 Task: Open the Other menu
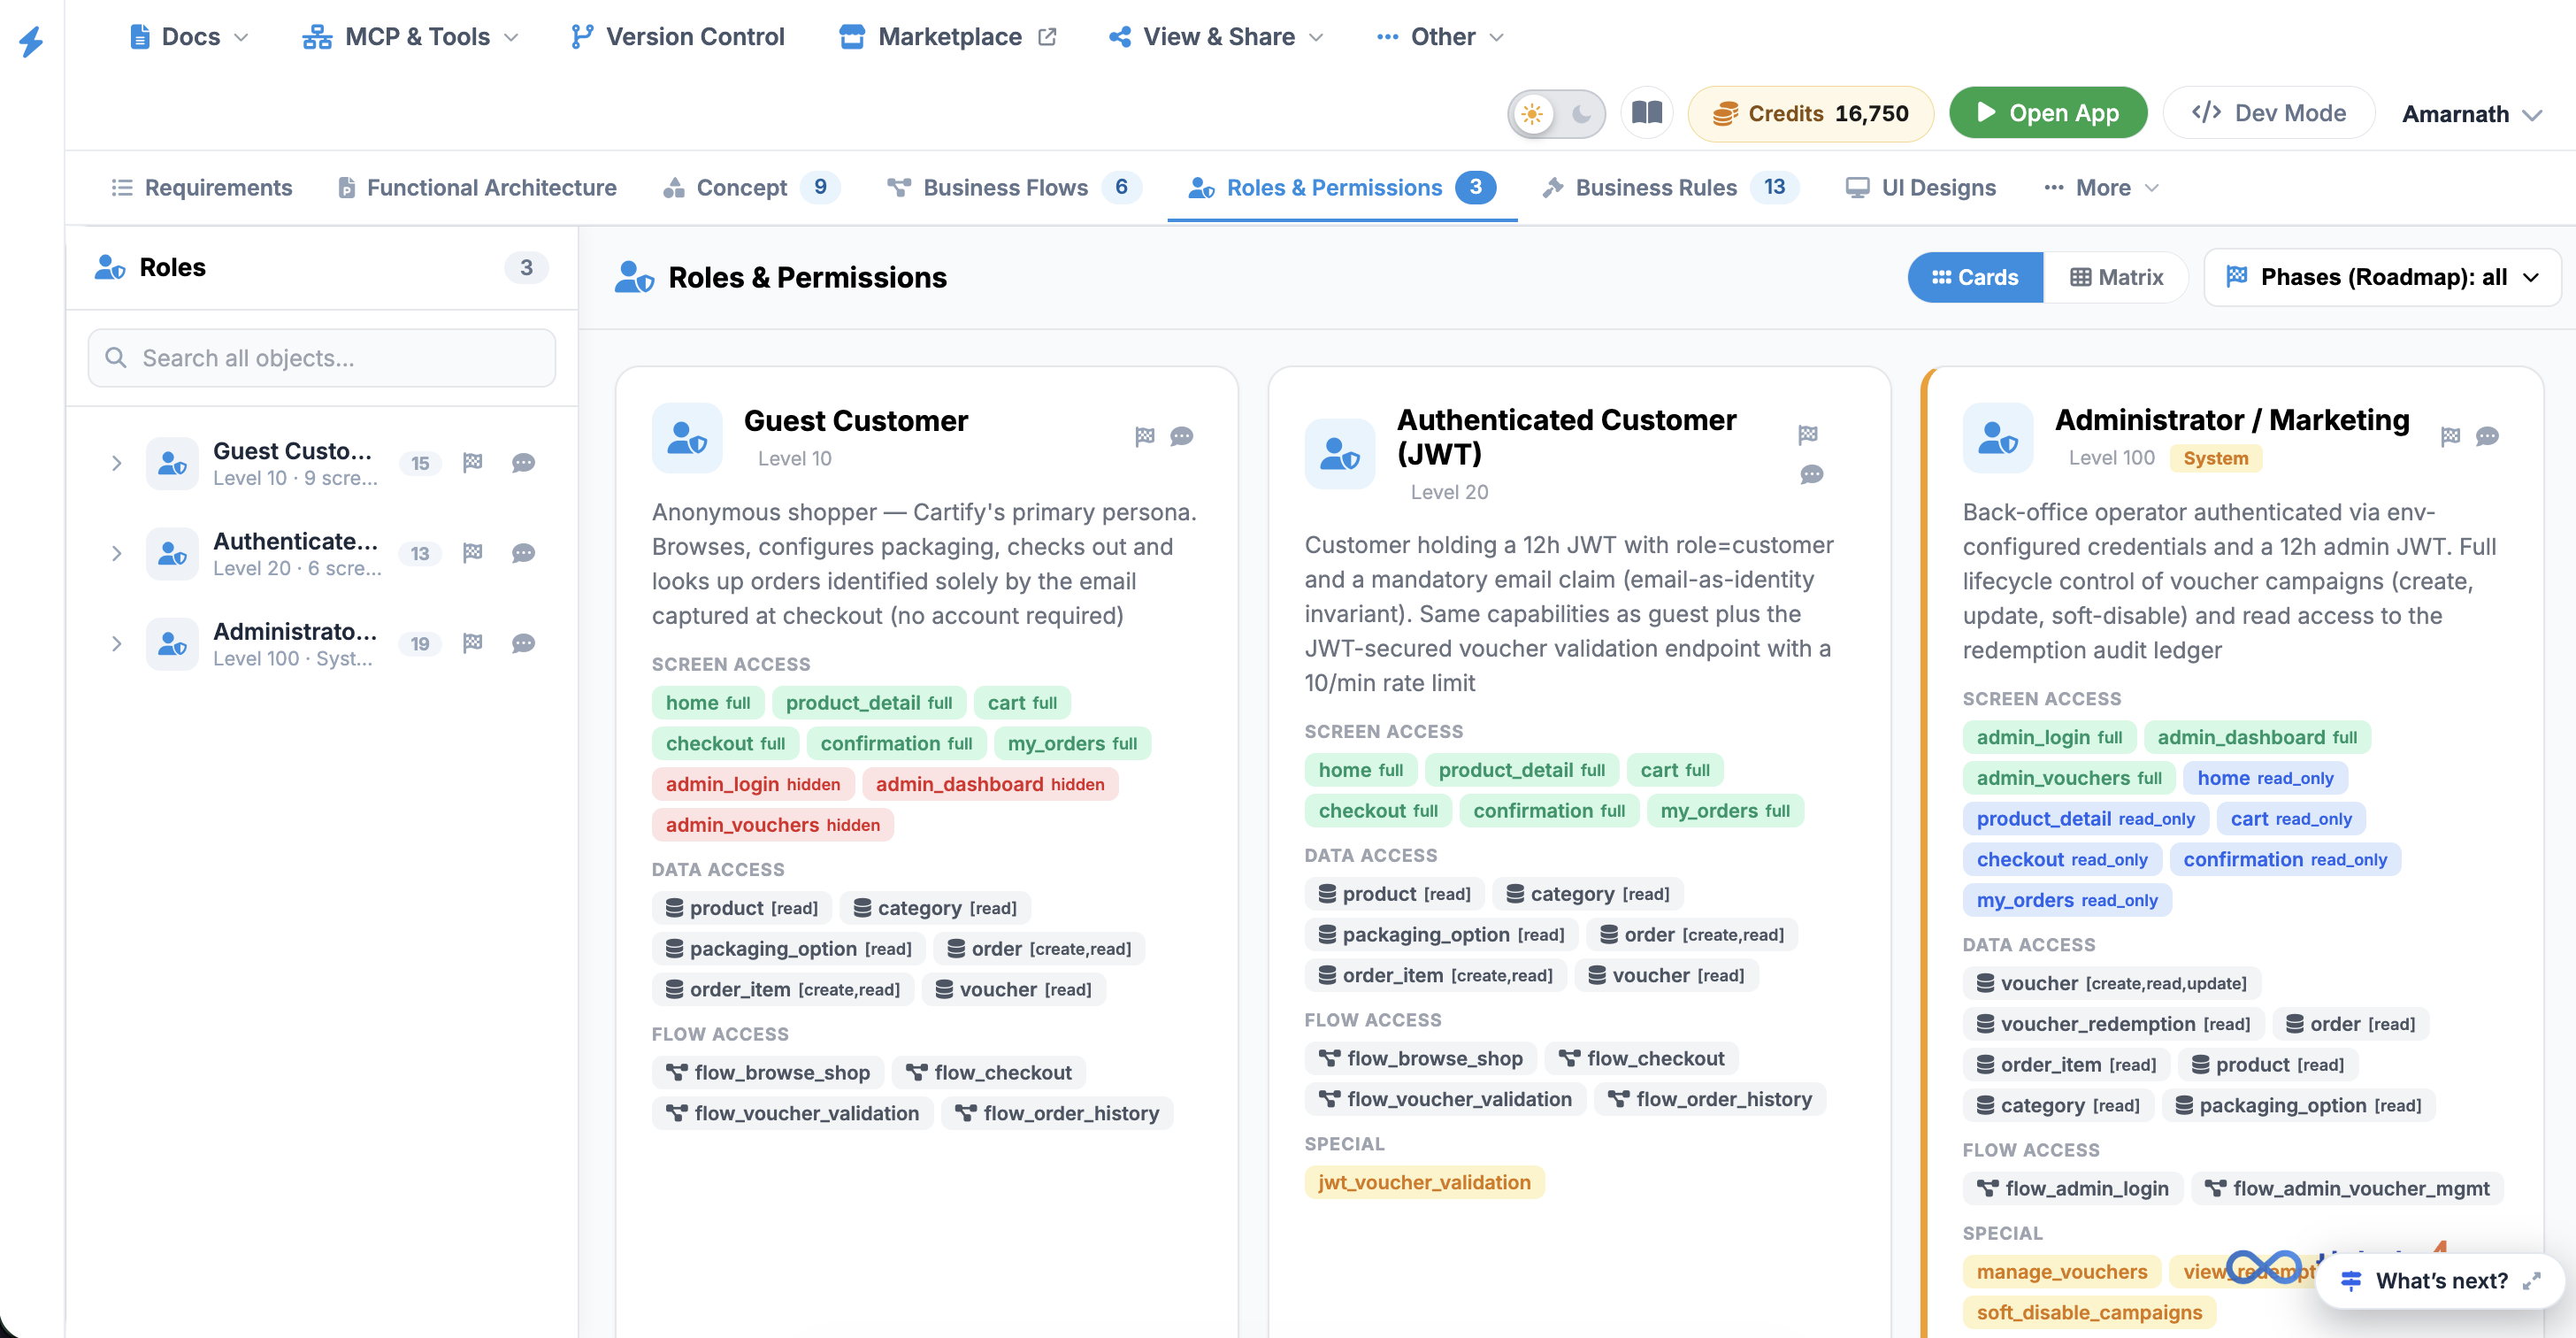click(x=1440, y=37)
